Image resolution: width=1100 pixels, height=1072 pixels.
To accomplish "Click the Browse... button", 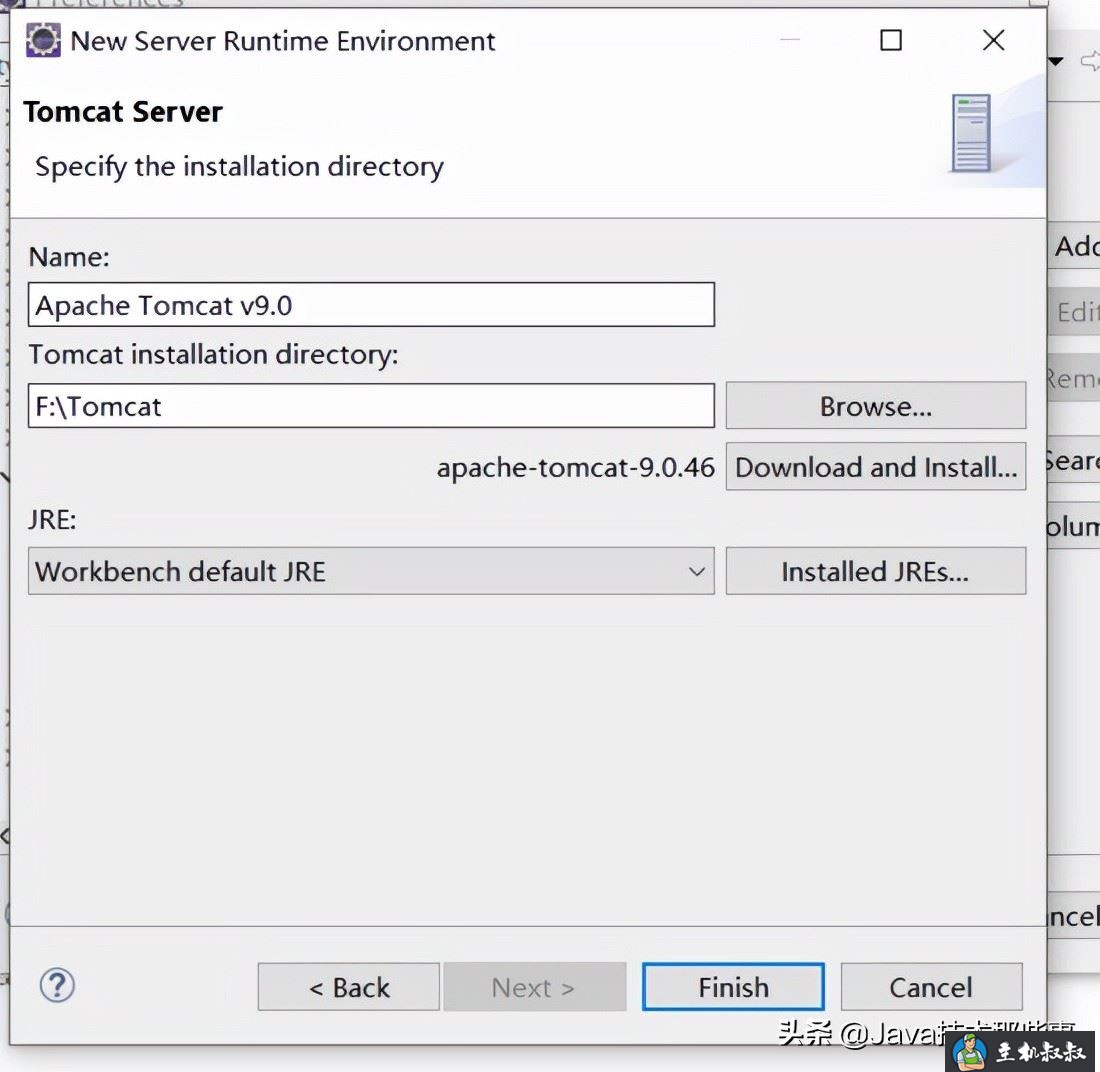I will click(x=876, y=406).
